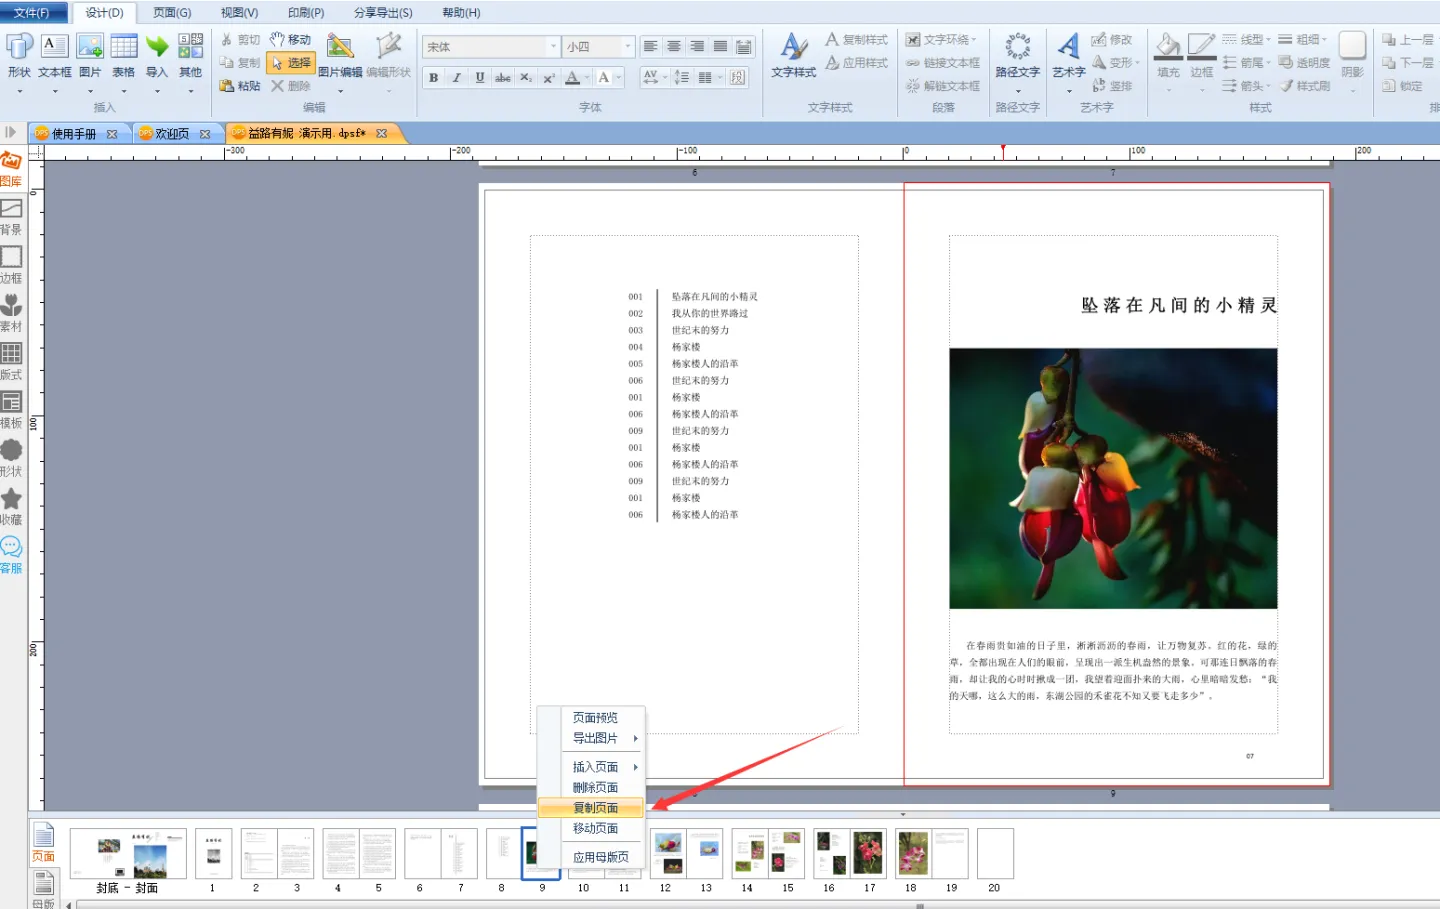Switch the bottom panel to 页面 view
1440x909 pixels.
click(x=43, y=843)
